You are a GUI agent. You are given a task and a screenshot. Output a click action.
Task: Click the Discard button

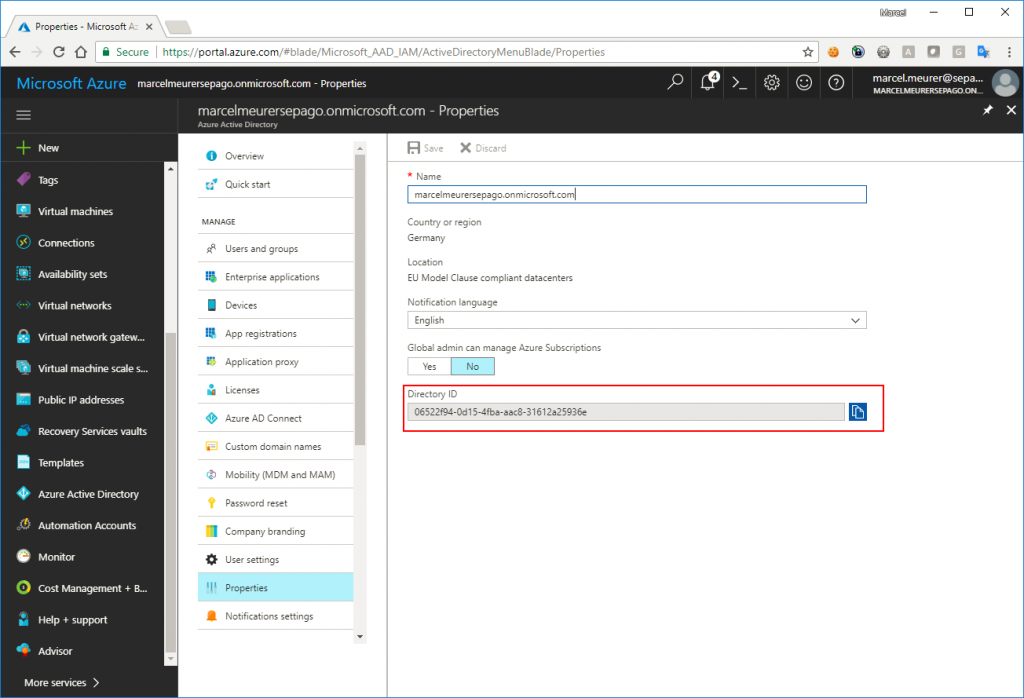(483, 148)
